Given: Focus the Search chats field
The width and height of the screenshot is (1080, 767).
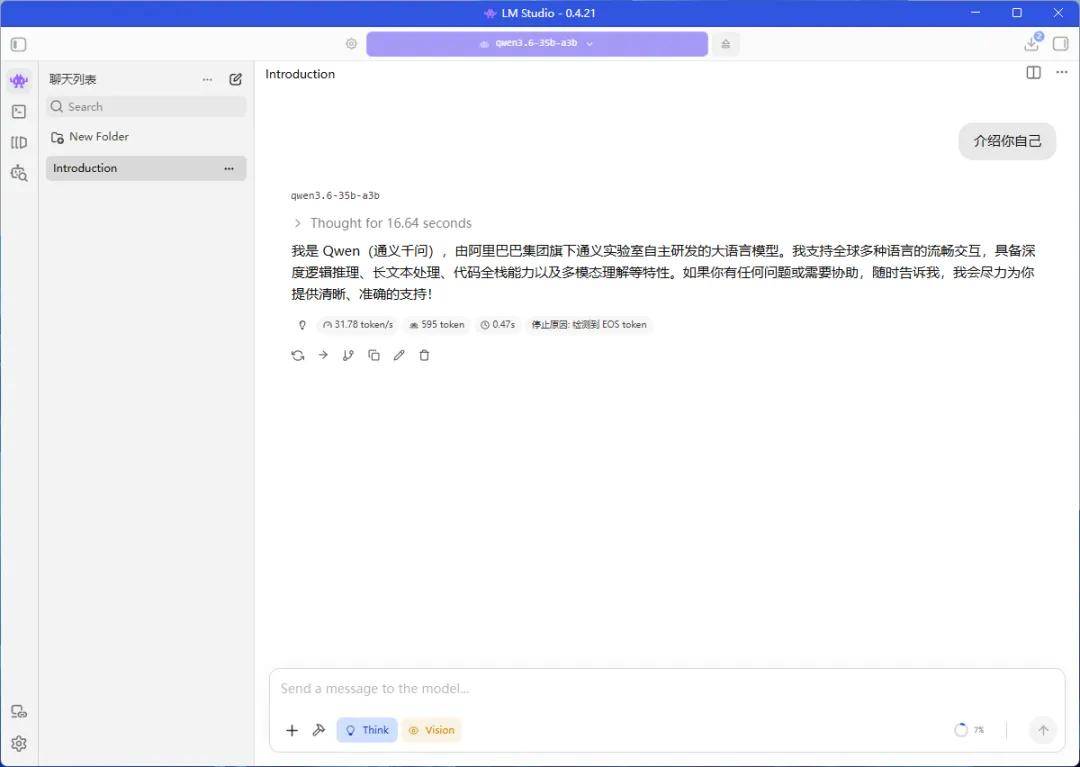Looking at the screenshot, I should 146,107.
